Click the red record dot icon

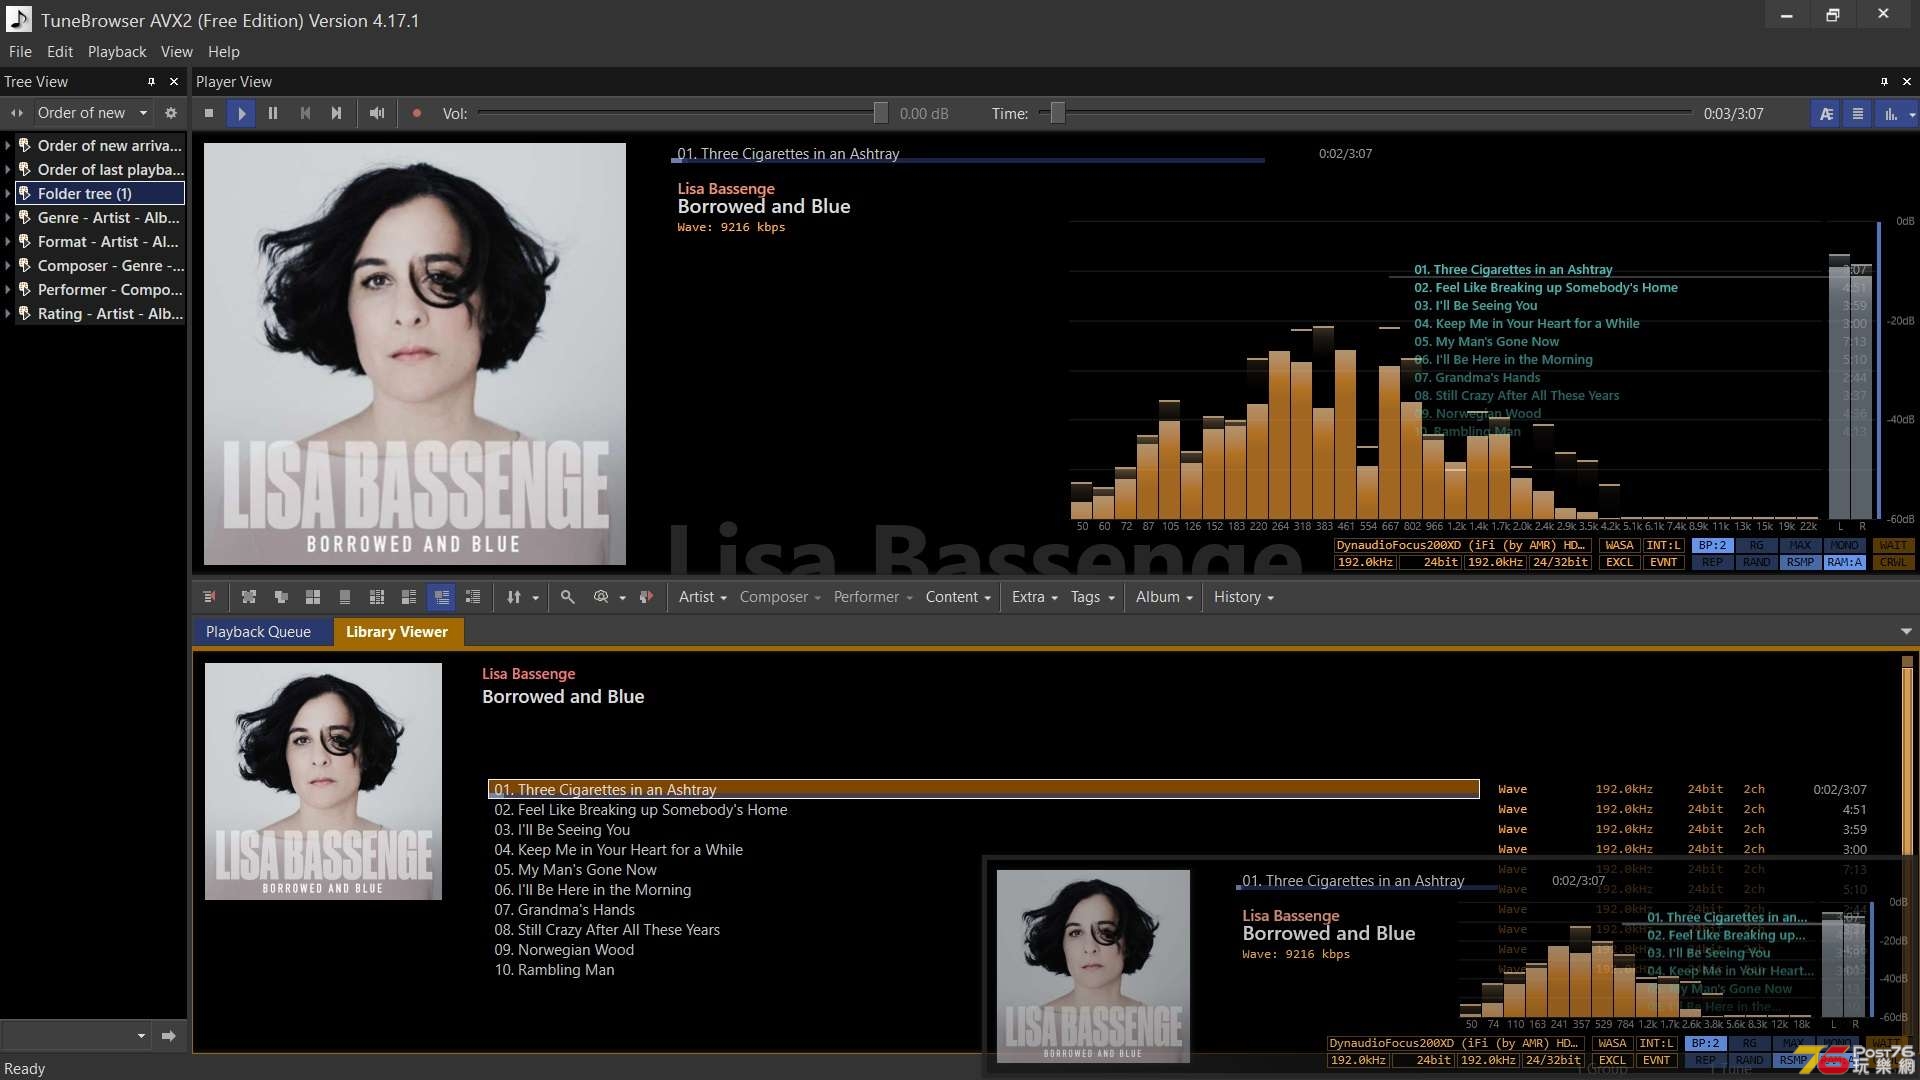[417, 113]
